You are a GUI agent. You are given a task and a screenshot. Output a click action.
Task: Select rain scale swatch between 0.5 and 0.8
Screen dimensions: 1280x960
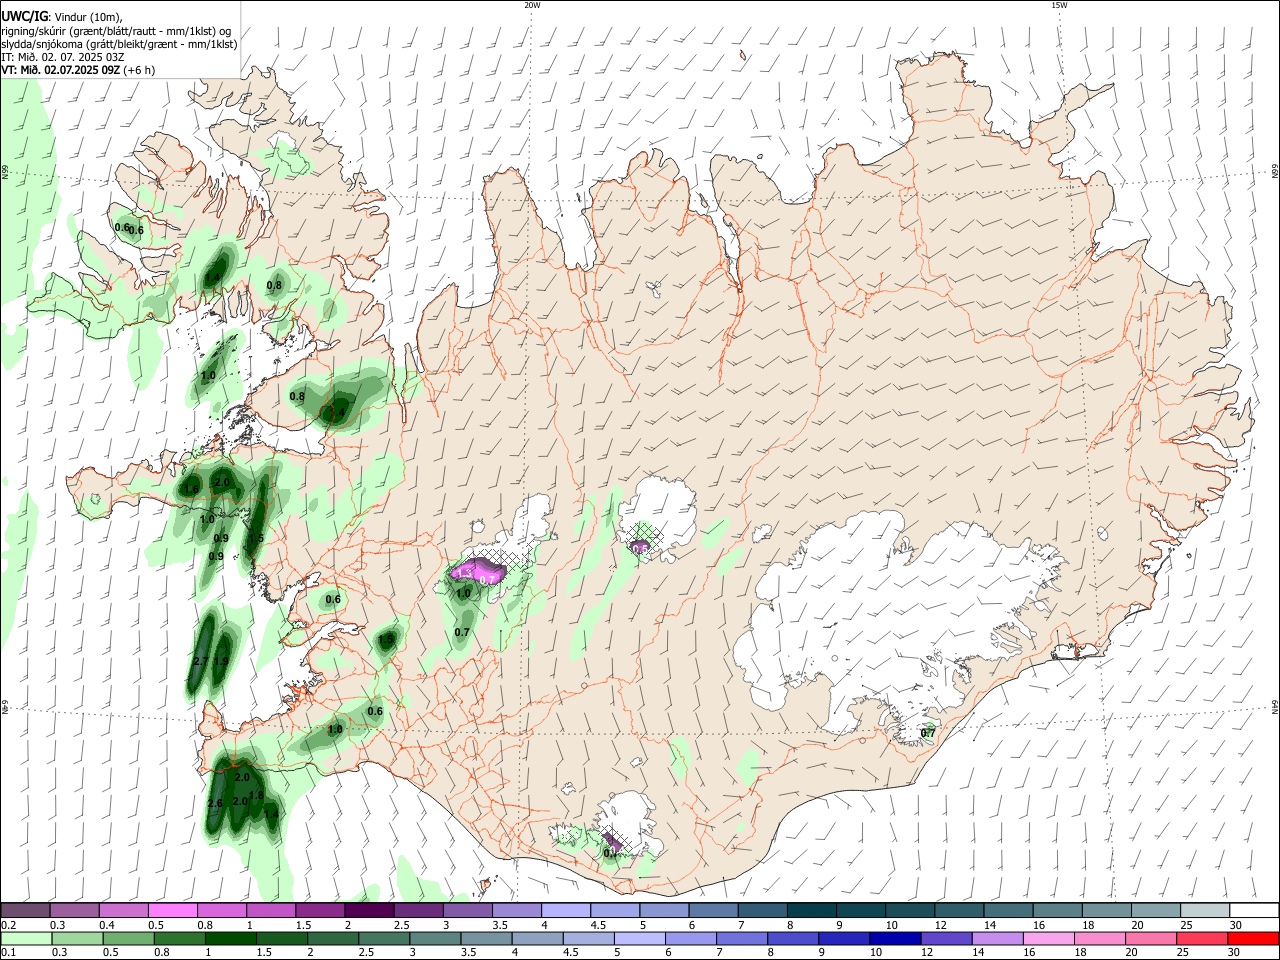pos(128,938)
